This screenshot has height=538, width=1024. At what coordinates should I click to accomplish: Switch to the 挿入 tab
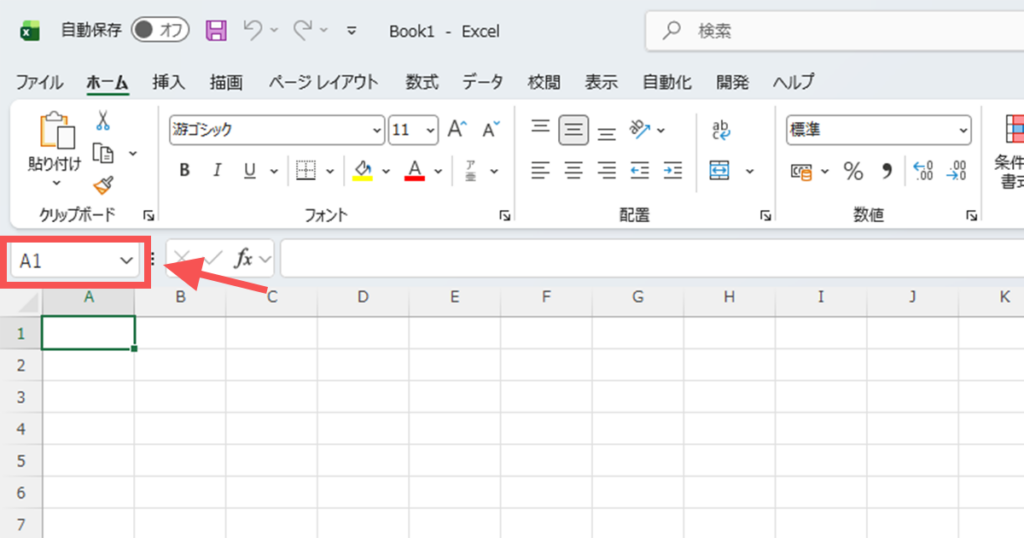pyautogui.click(x=168, y=82)
